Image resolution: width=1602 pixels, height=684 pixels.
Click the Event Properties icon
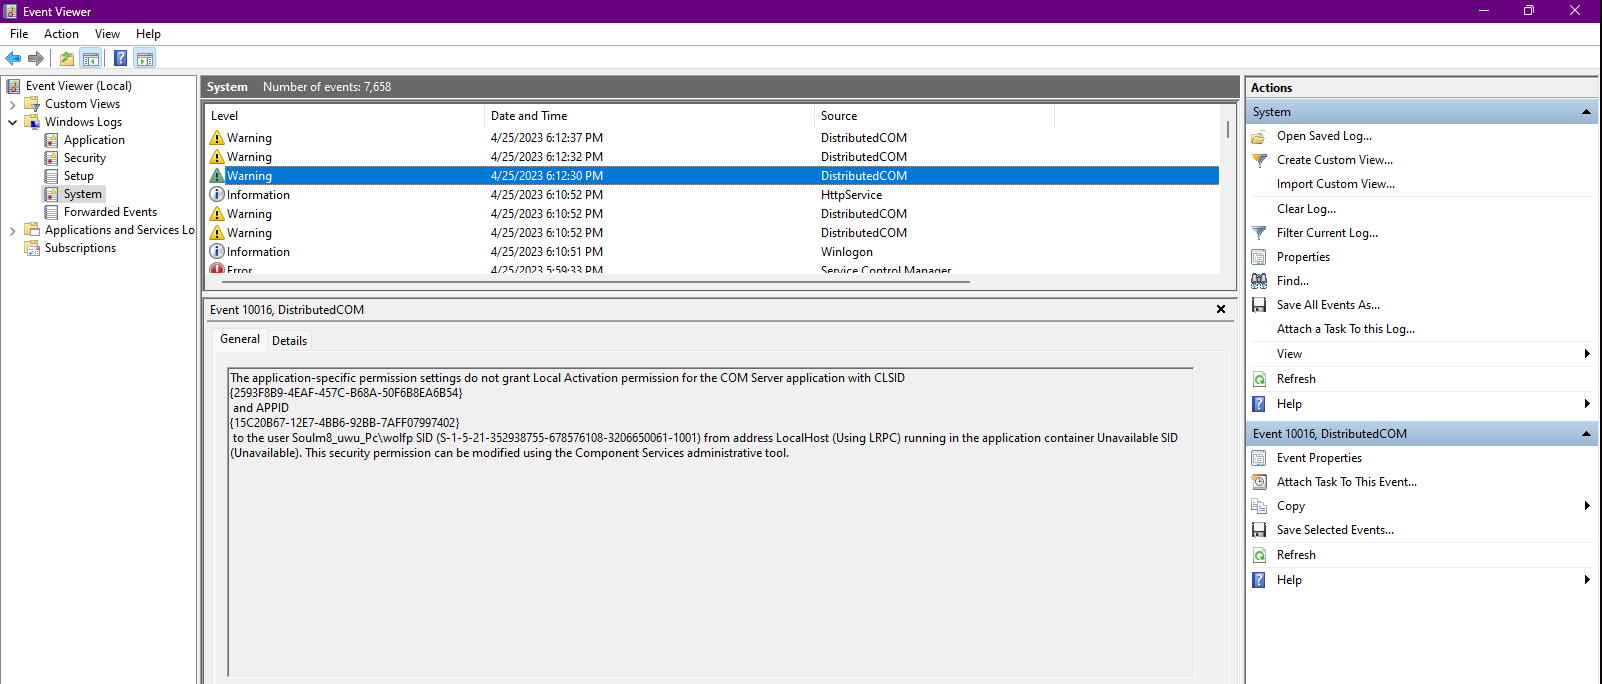tap(1259, 458)
